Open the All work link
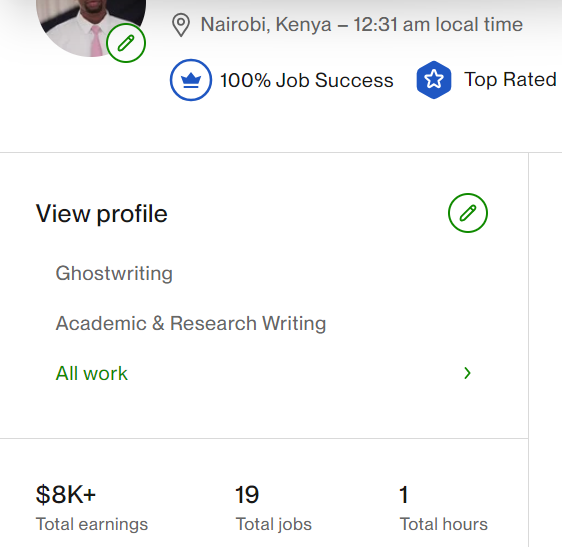 91,374
